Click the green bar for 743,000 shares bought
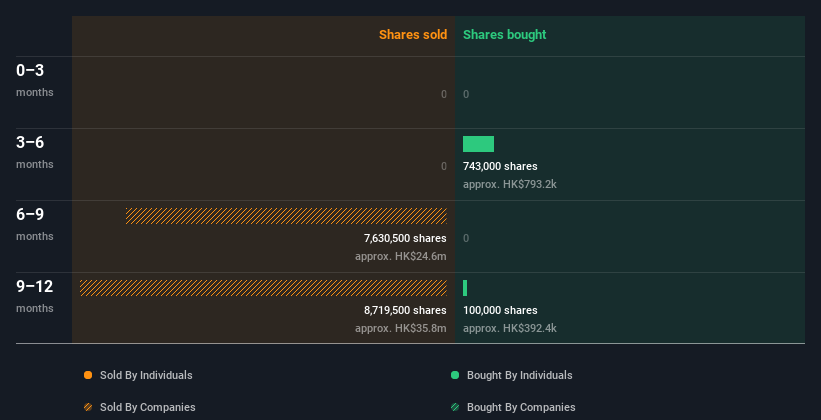 click(x=479, y=144)
